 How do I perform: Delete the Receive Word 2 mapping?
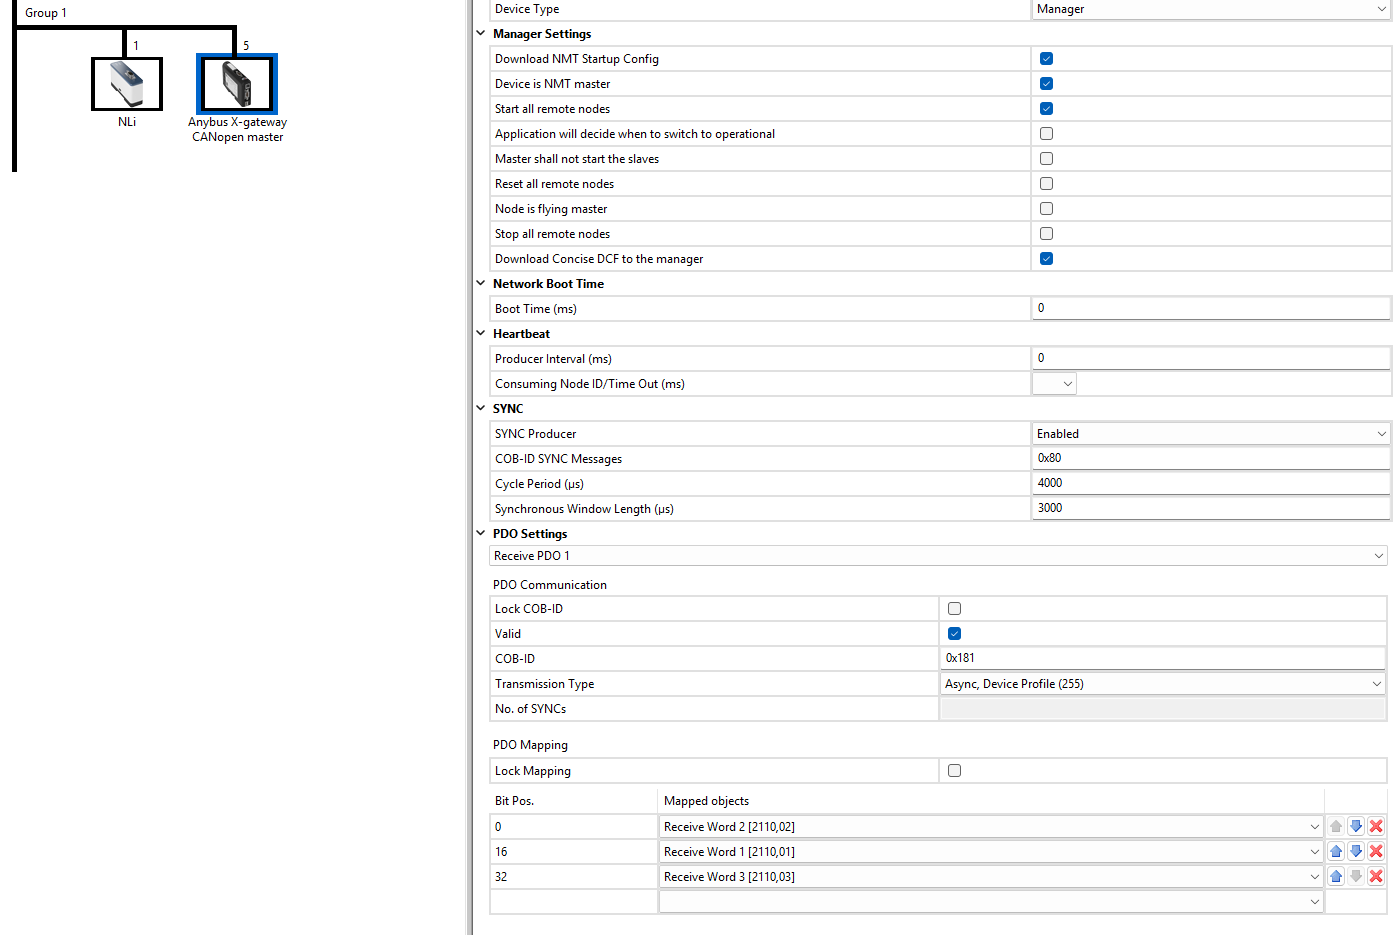click(1376, 826)
